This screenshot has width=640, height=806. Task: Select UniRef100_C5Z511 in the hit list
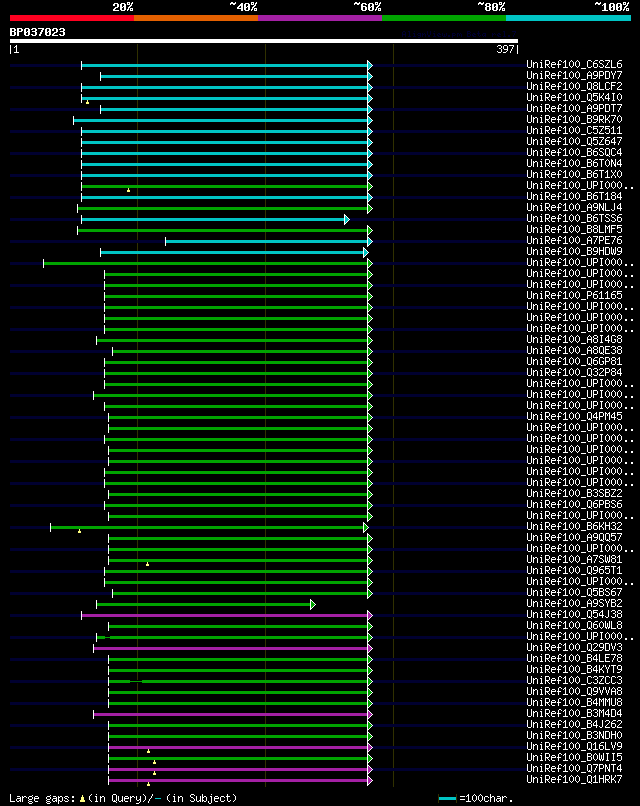574,131
